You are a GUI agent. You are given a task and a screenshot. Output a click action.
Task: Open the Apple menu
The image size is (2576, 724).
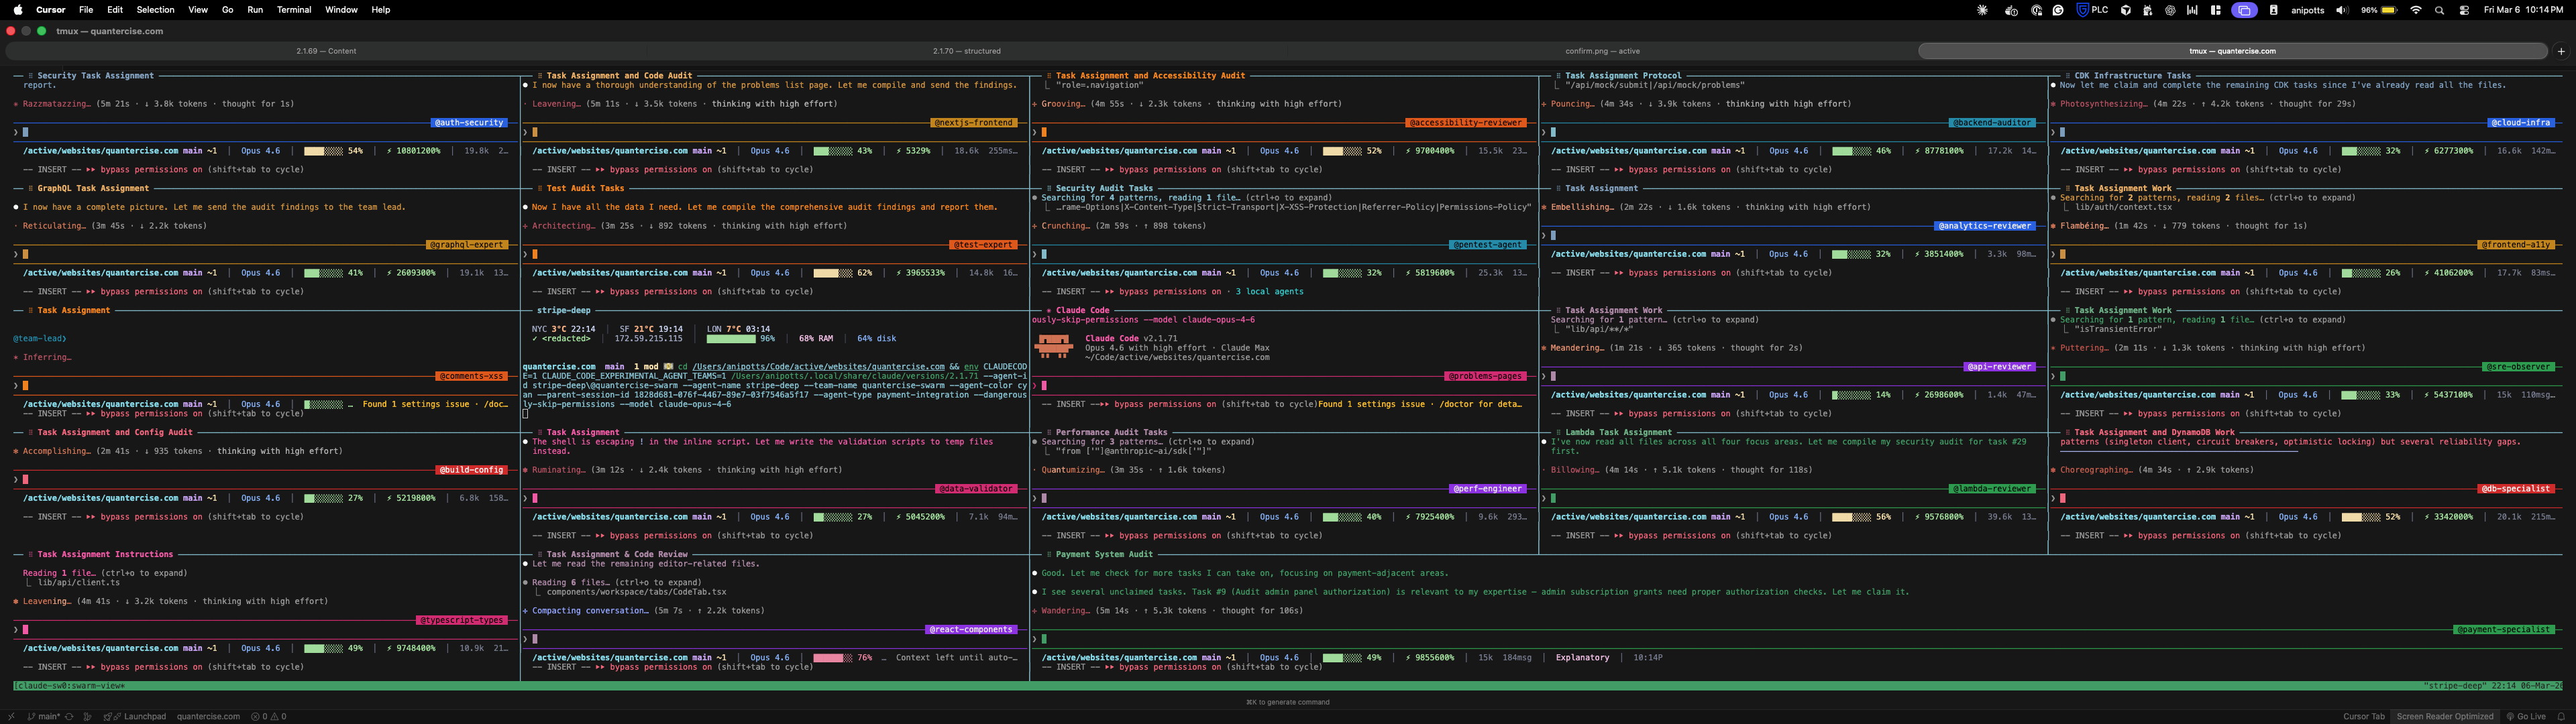pos(18,10)
